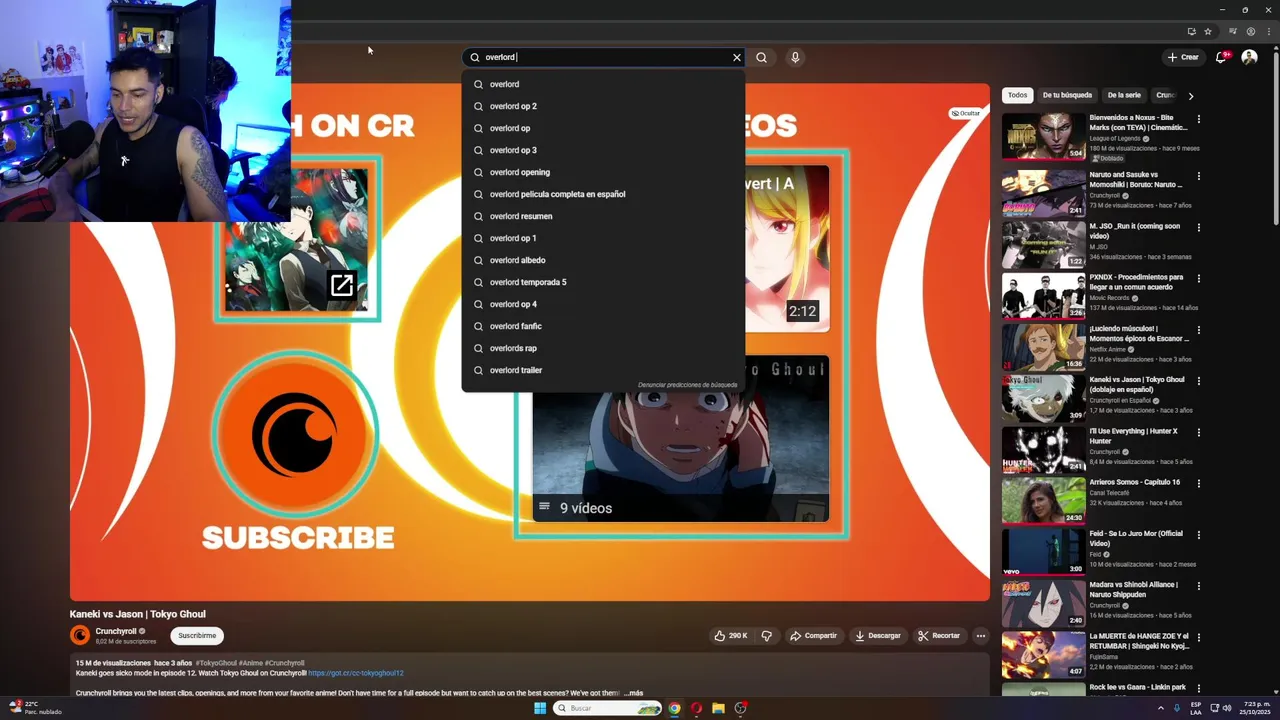Open the browser three-dot menu
The height and width of the screenshot is (720, 1280).
pyautogui.click(x=1268, y=31)
